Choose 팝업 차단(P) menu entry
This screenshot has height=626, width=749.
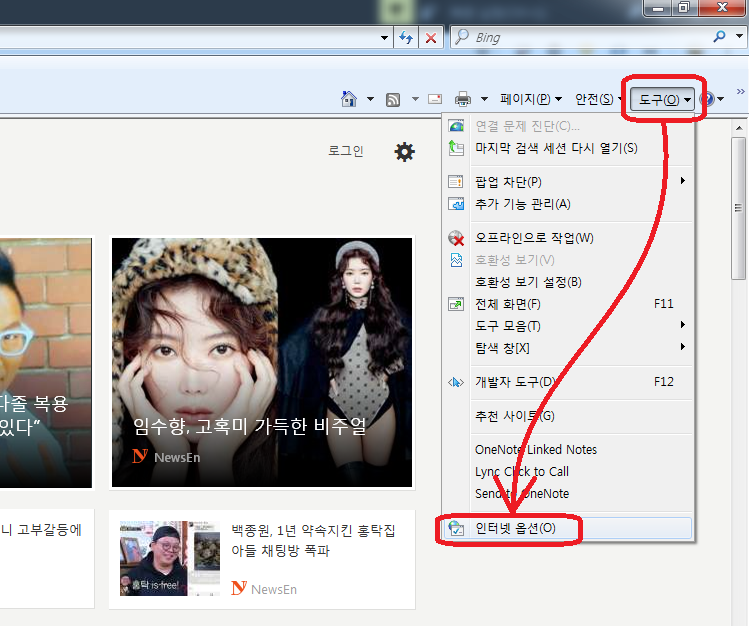[508, 181]
